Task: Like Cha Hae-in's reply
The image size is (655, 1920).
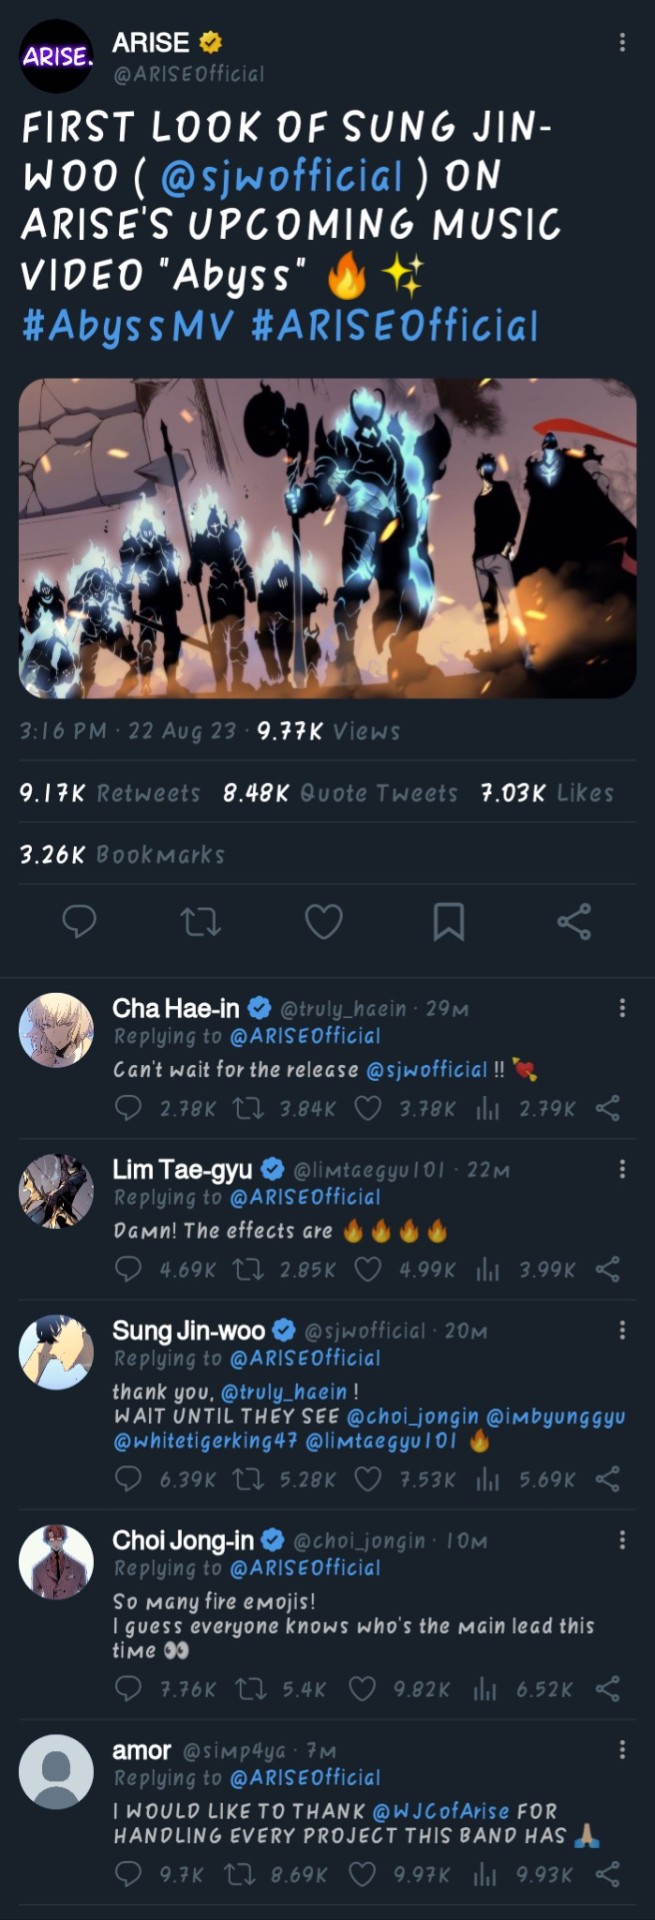Action: [368, 1108]
